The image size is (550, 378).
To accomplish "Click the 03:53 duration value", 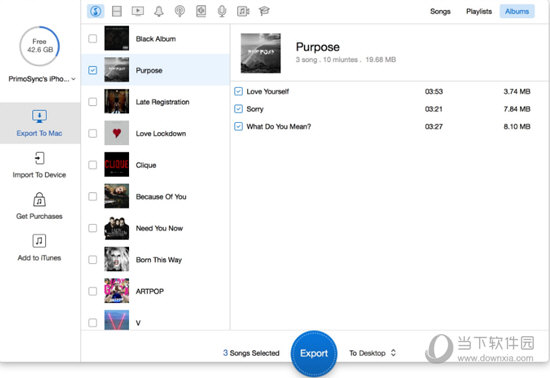I will point(434,92).
